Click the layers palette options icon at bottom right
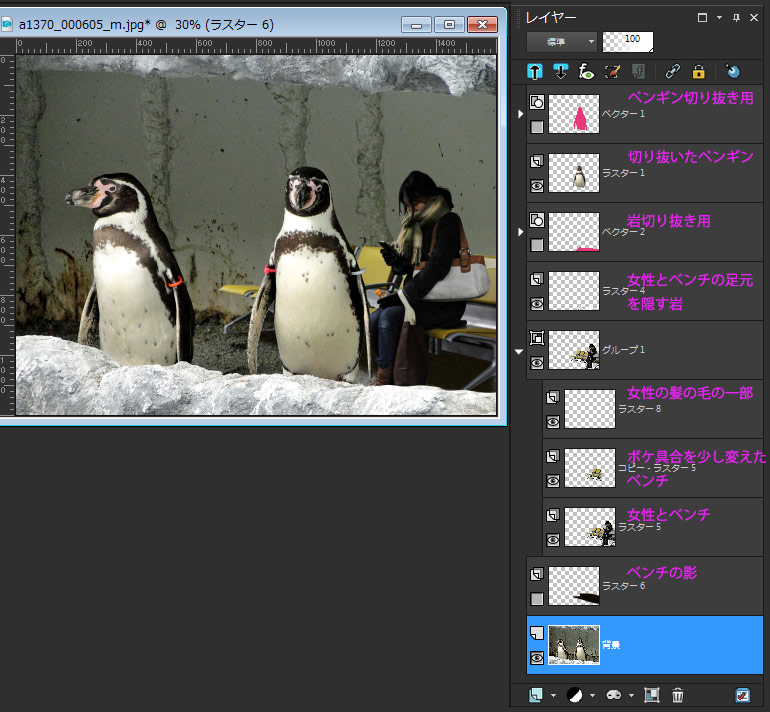This screenshot has height=712, width=770. pyautogui.click(x=743, y=695)
